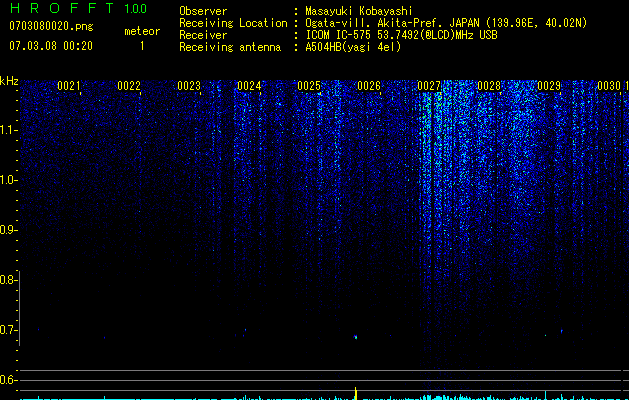Click time marker 0025
Screen dimensions: 629x400
pos(309,85)
